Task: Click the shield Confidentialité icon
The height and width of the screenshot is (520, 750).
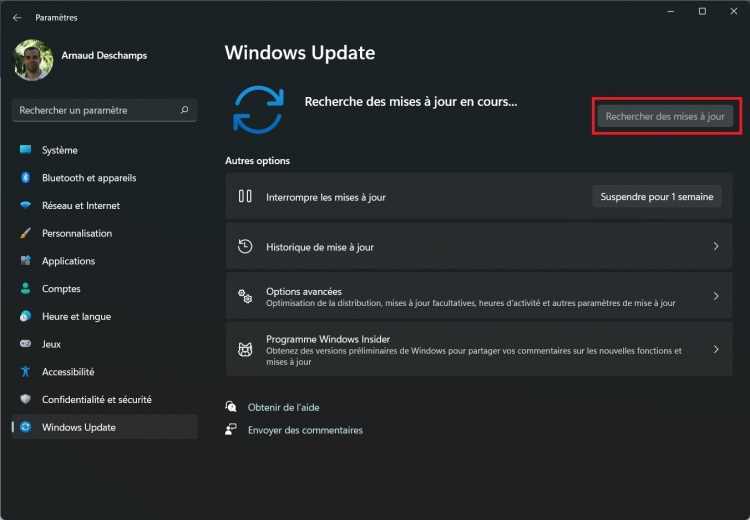Action: tap(25, 399)
